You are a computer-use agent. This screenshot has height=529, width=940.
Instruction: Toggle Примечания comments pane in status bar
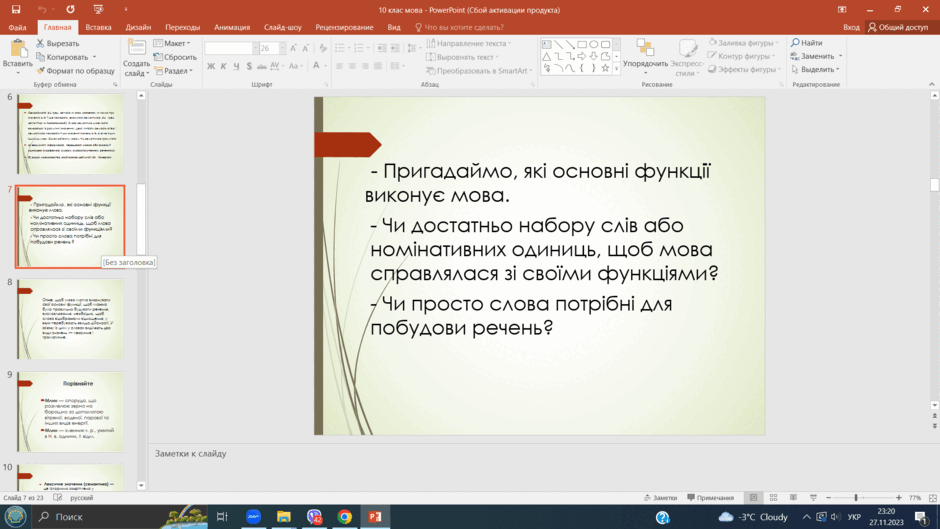(711, 498)
